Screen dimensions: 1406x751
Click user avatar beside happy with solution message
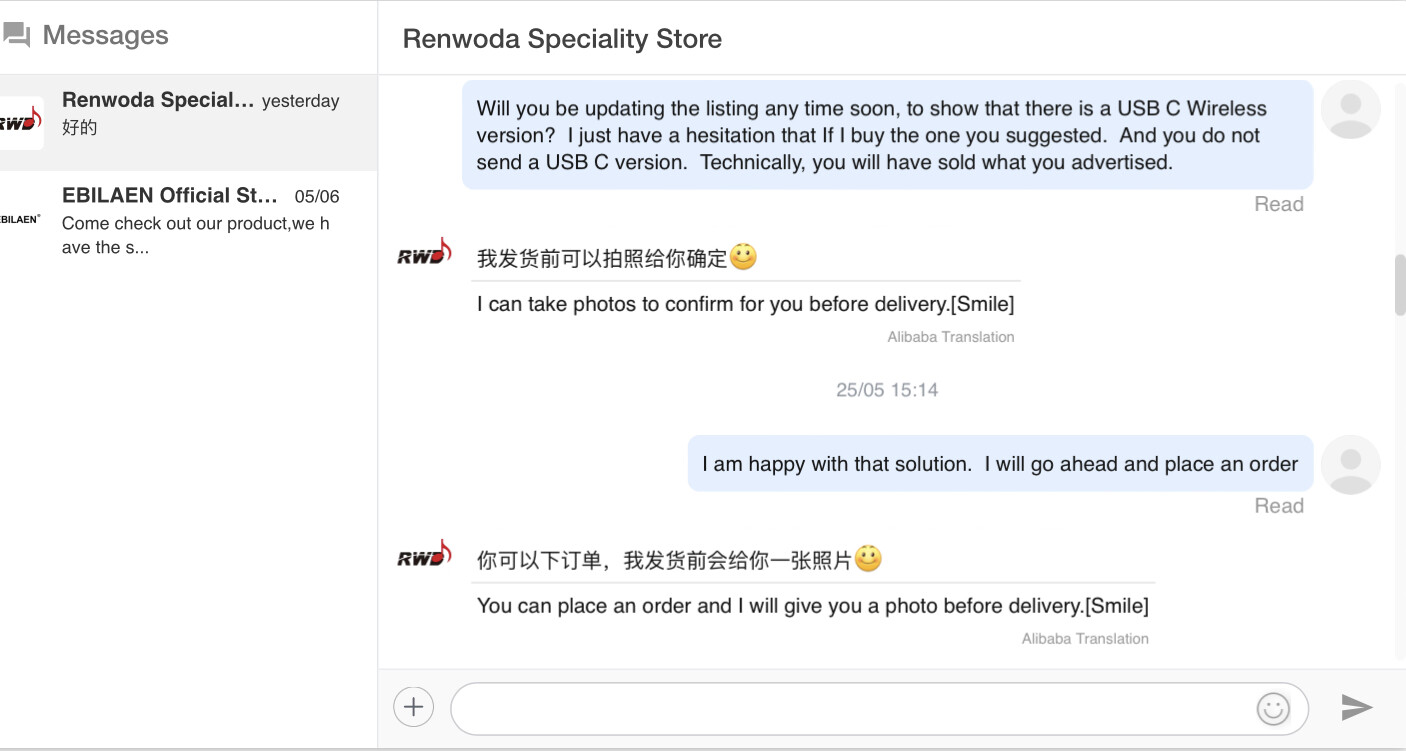[1350, 464]
